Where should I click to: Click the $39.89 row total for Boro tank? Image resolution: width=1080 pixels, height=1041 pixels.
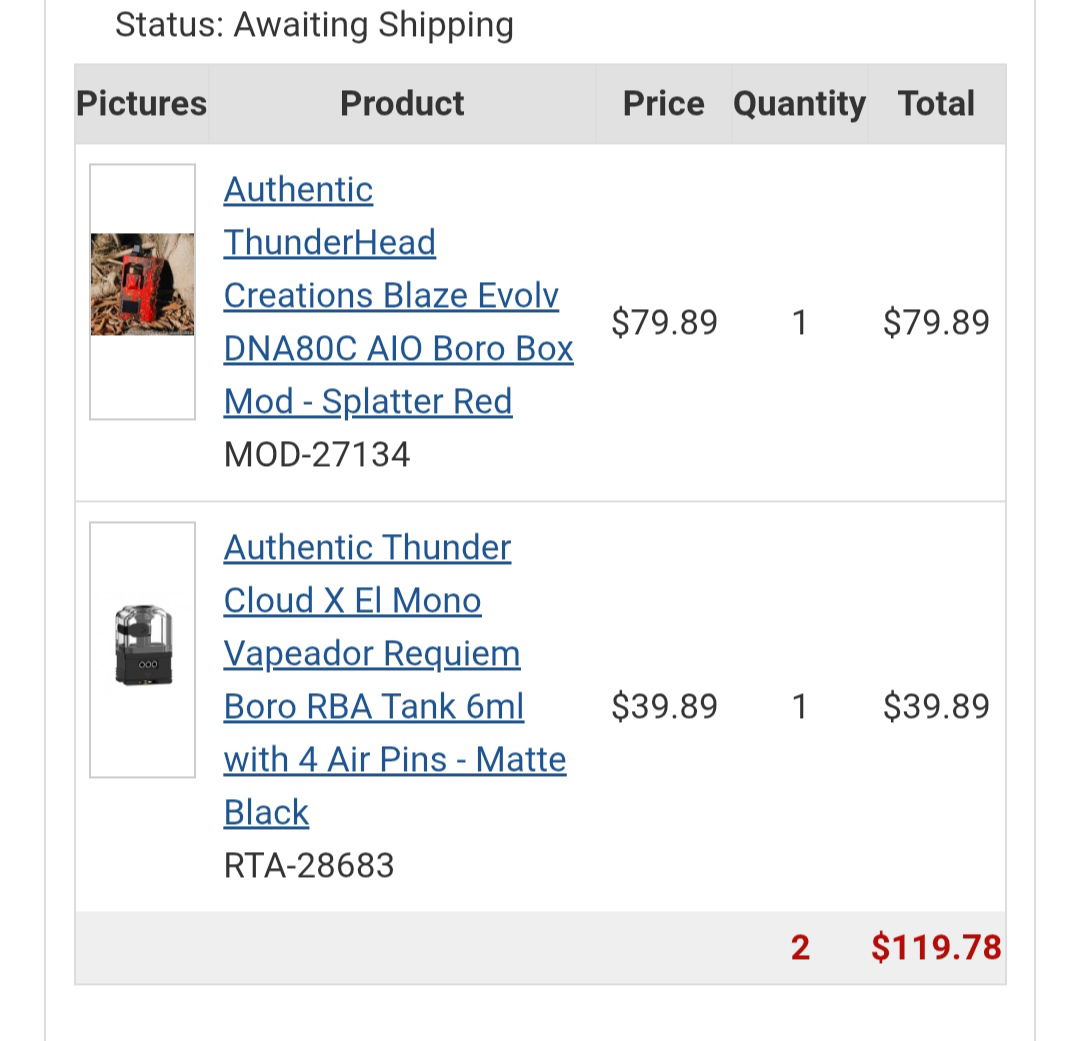coord(936,706)
